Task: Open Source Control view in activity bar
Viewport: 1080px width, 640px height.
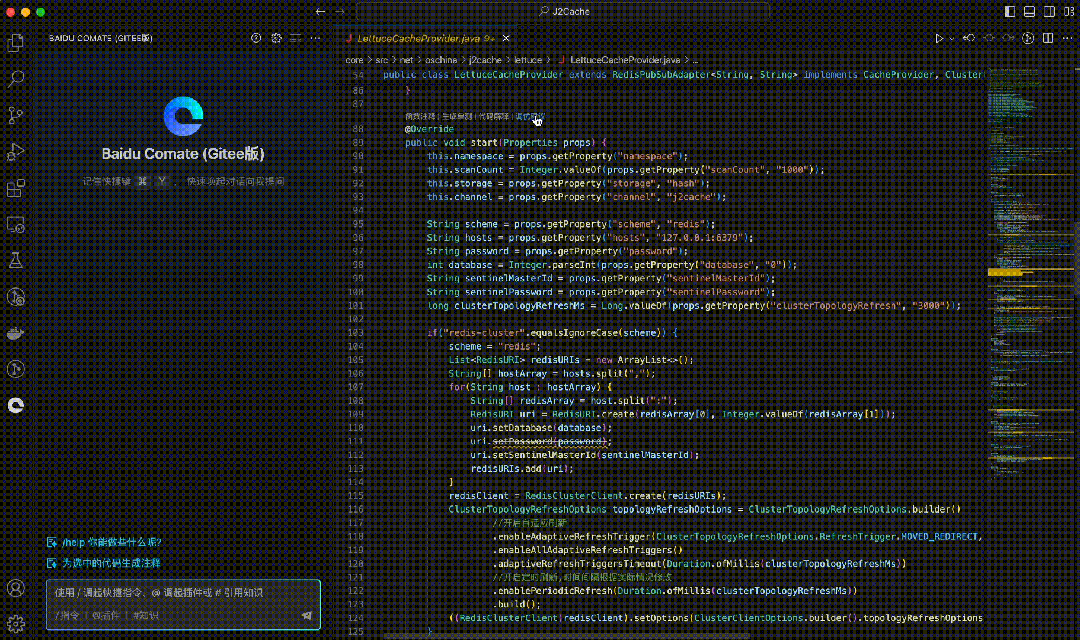Action: (x=16, y=115)
